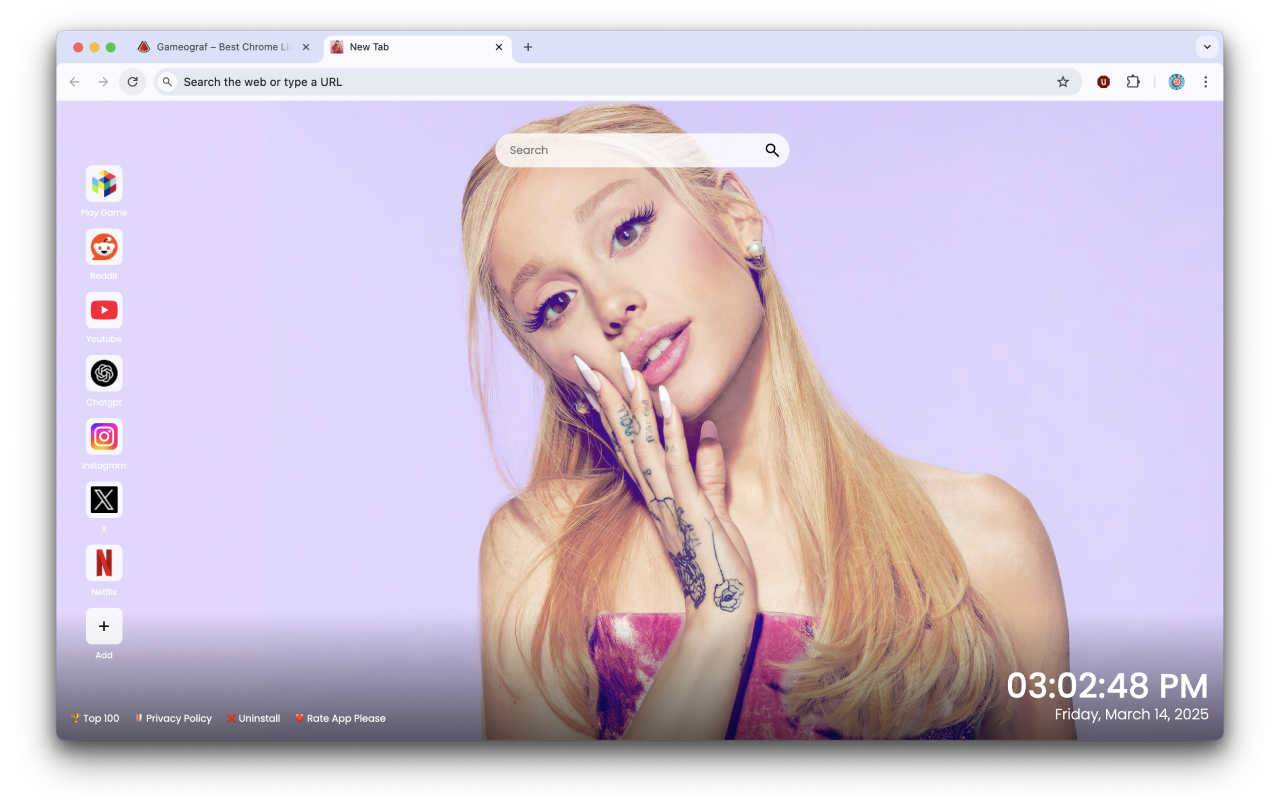Viewport: 1280px width, 800px height.
Task: Launch the Chatgpt shortcut
Action: 104,373
